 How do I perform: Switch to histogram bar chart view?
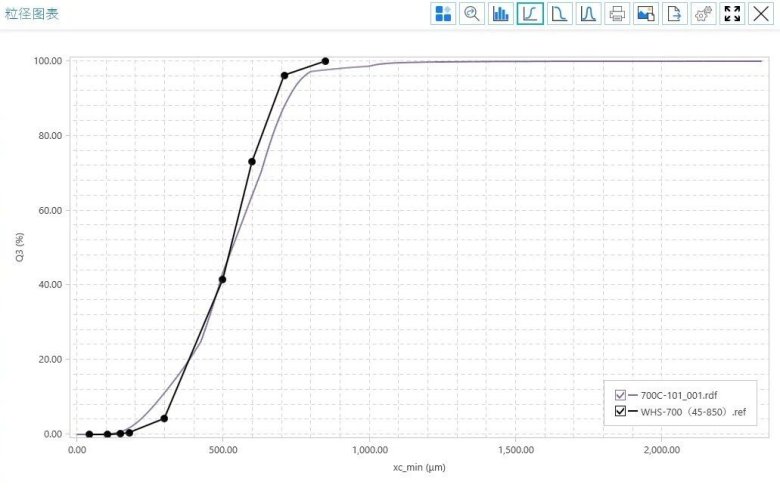(x=501, y=14)
